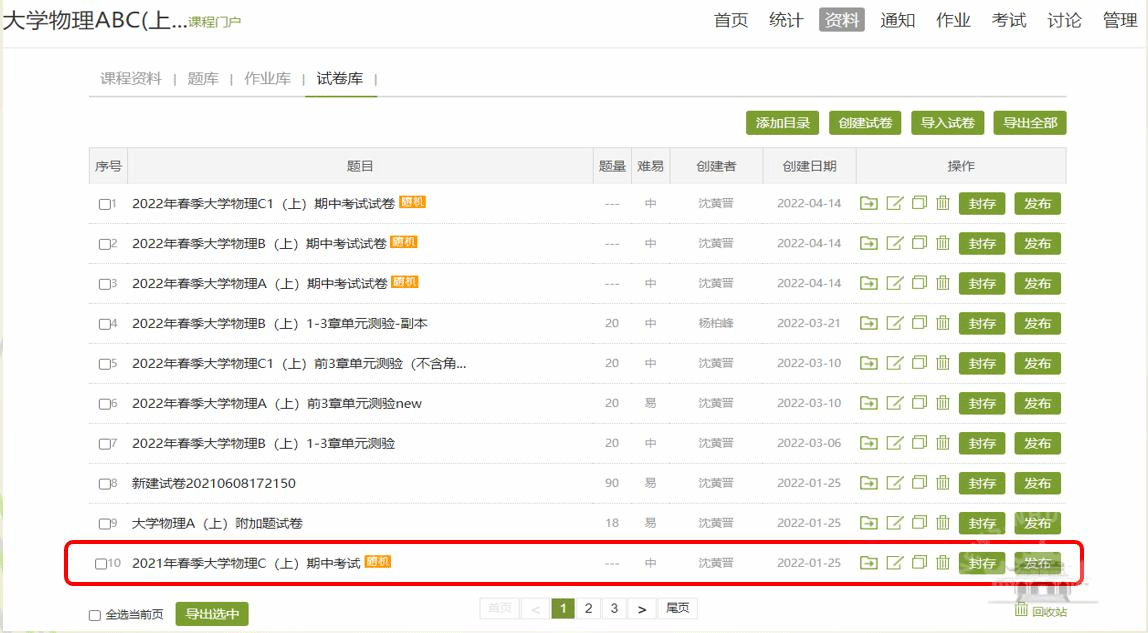
Task: Duplicate the 大学物理A（上）附加题试卷 paper via copy icon
Action: click(x=919, y=523)
